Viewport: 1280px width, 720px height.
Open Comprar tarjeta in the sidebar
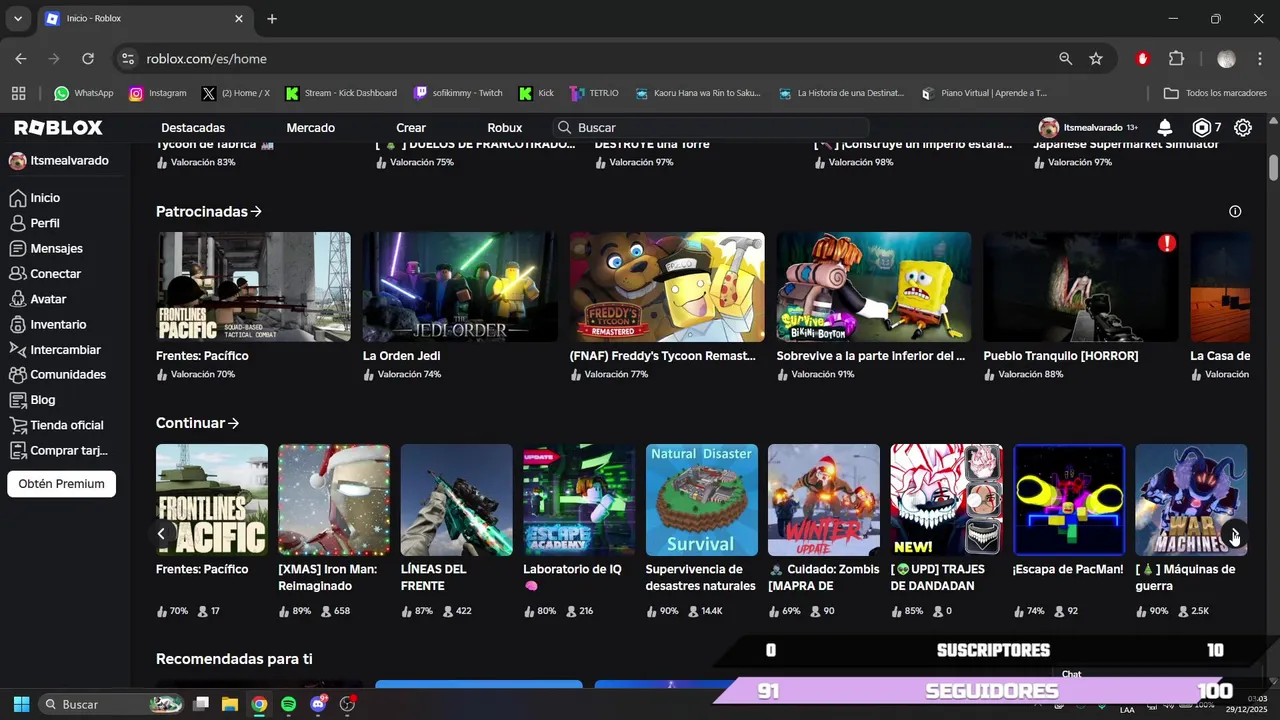coord(68,451)
